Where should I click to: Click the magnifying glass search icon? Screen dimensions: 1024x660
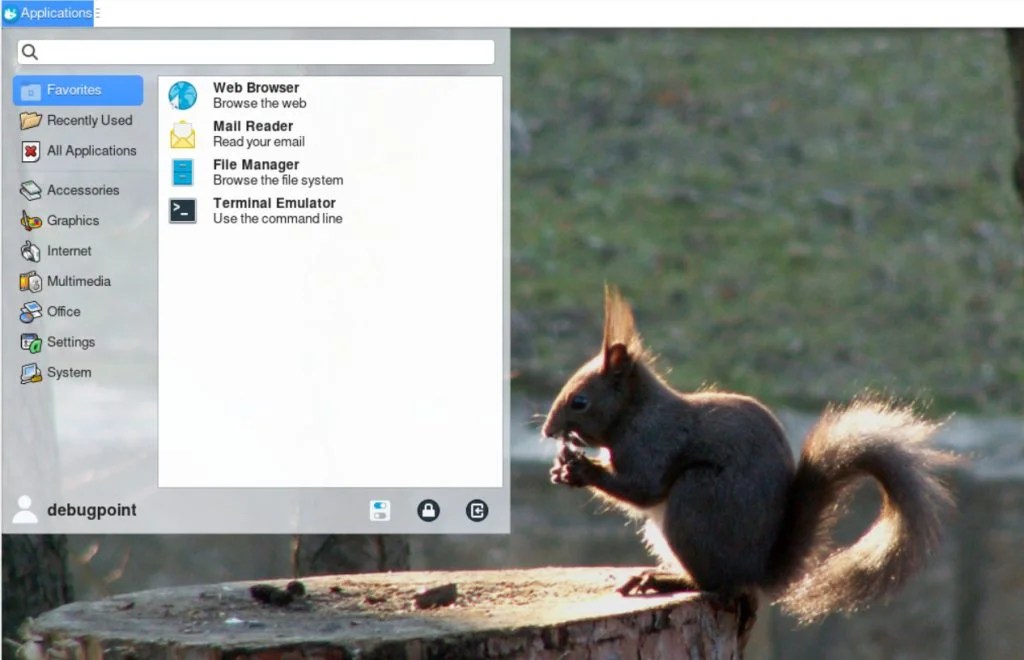click(x=29, y=51)
